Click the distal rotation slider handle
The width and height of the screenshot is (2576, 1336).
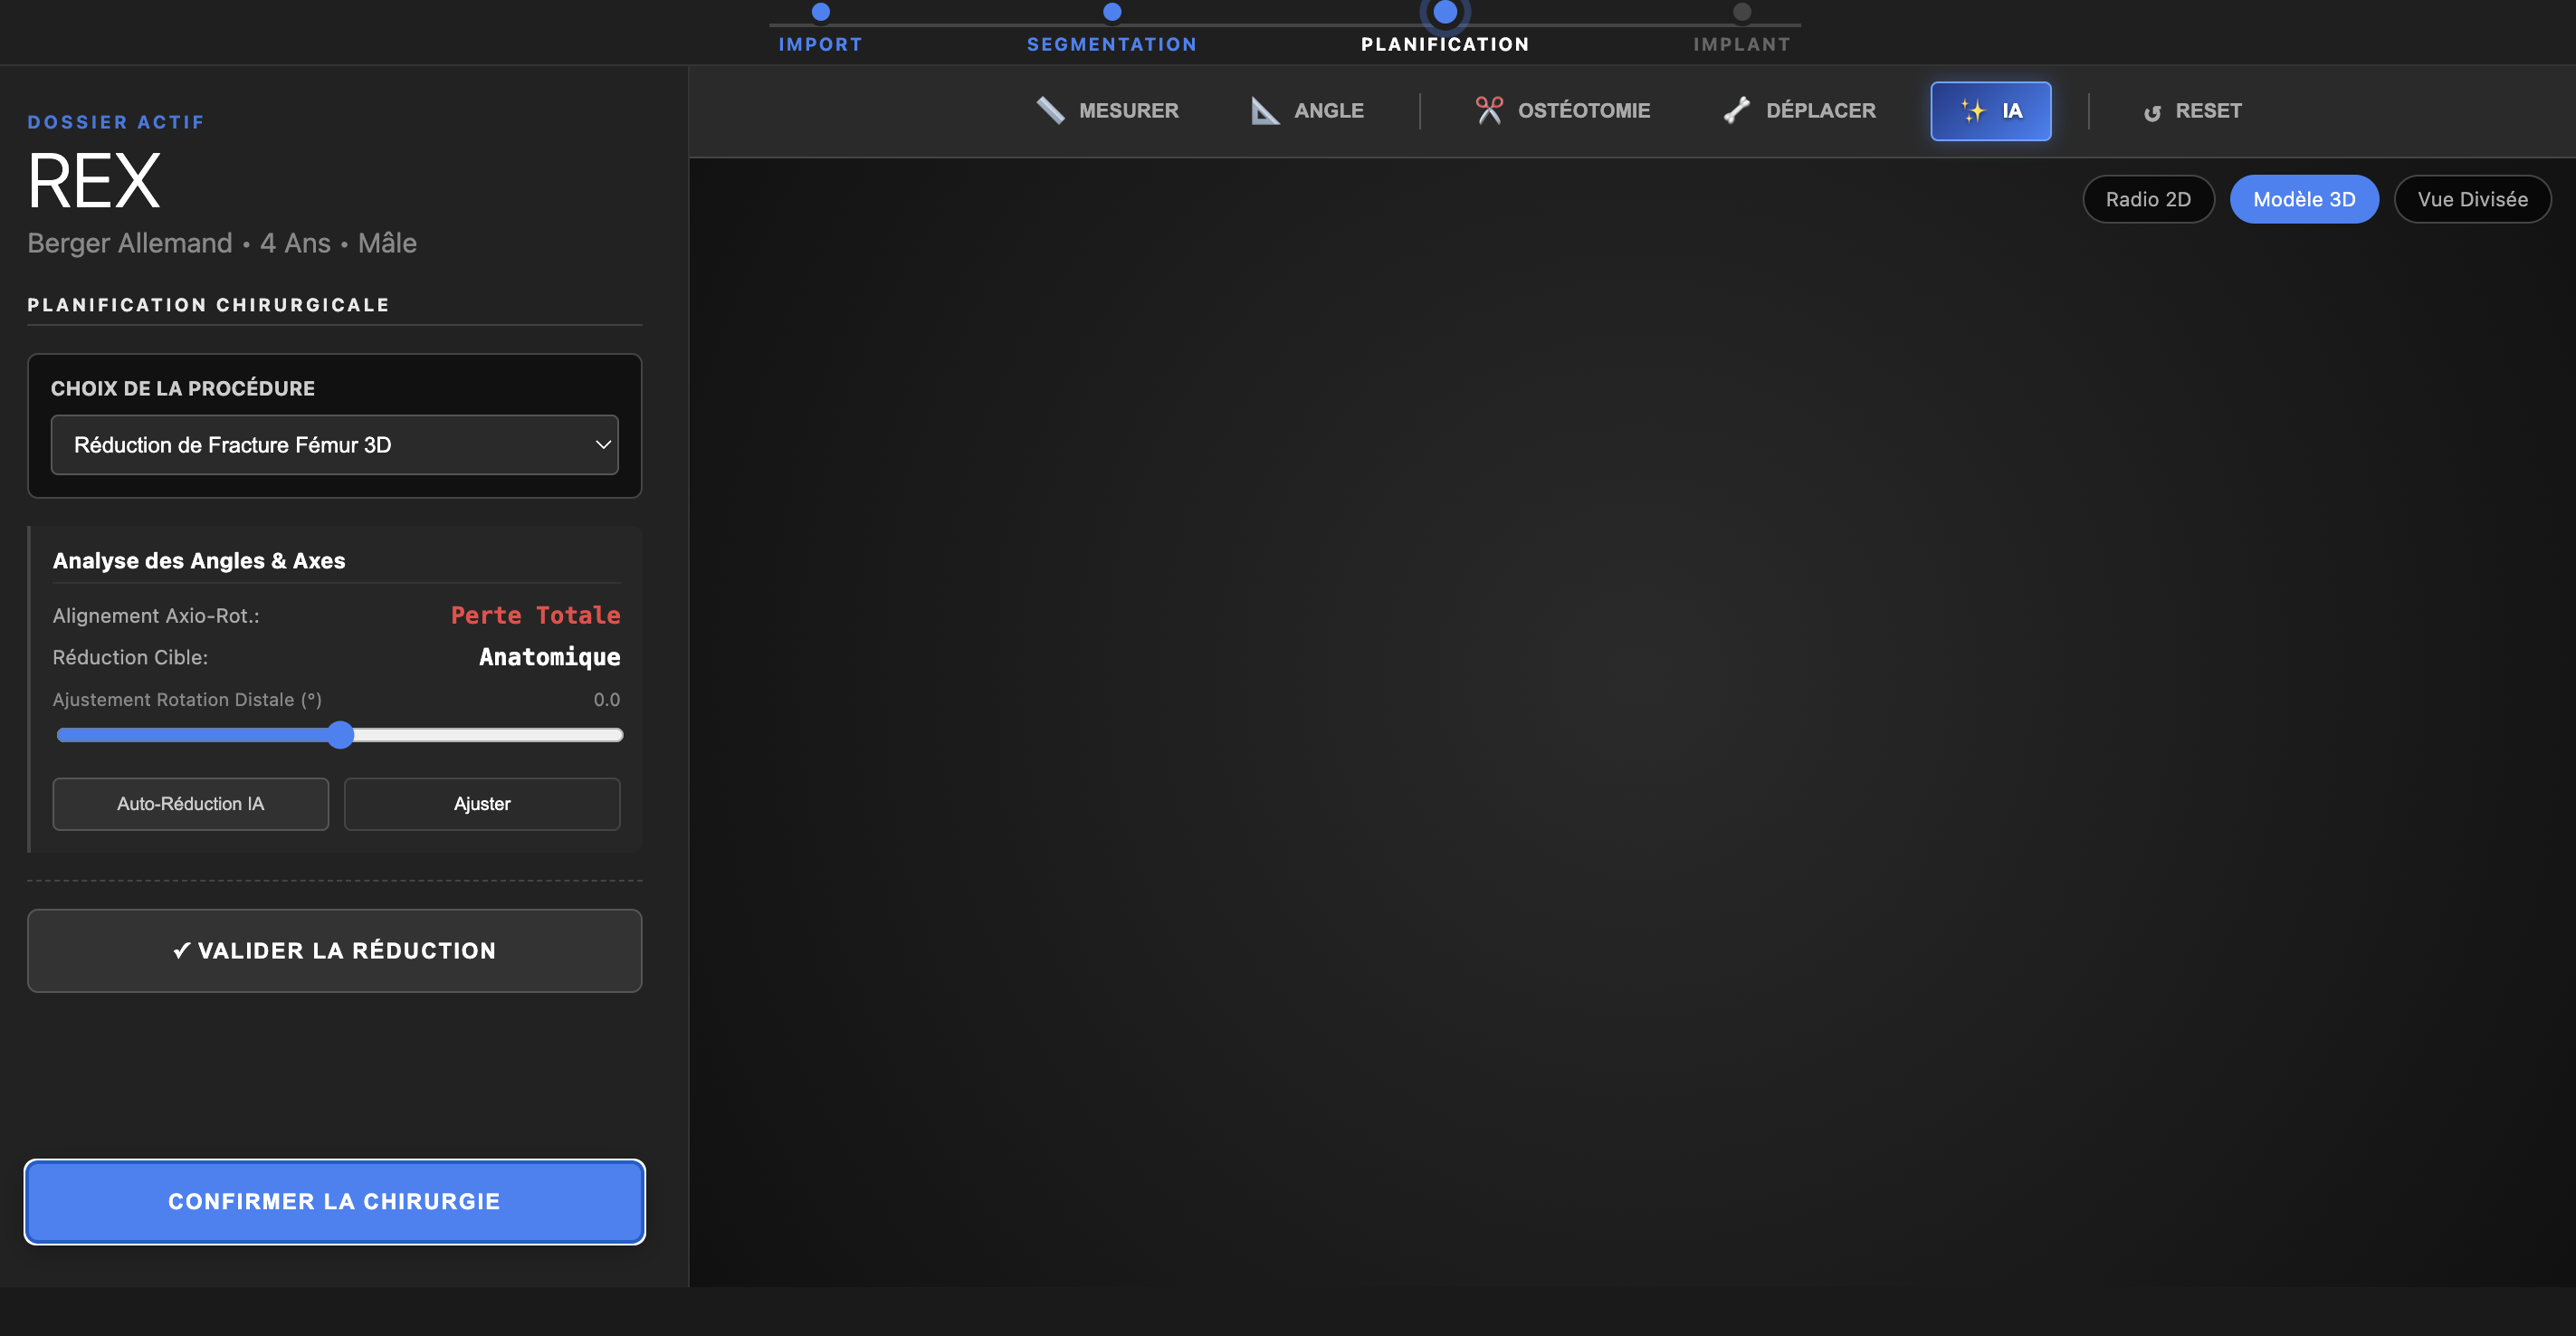pos(341,735)
